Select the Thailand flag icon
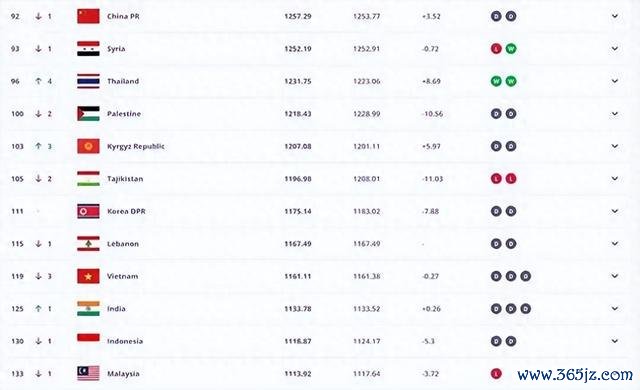640x390 pixels. [x=88, y=81]
